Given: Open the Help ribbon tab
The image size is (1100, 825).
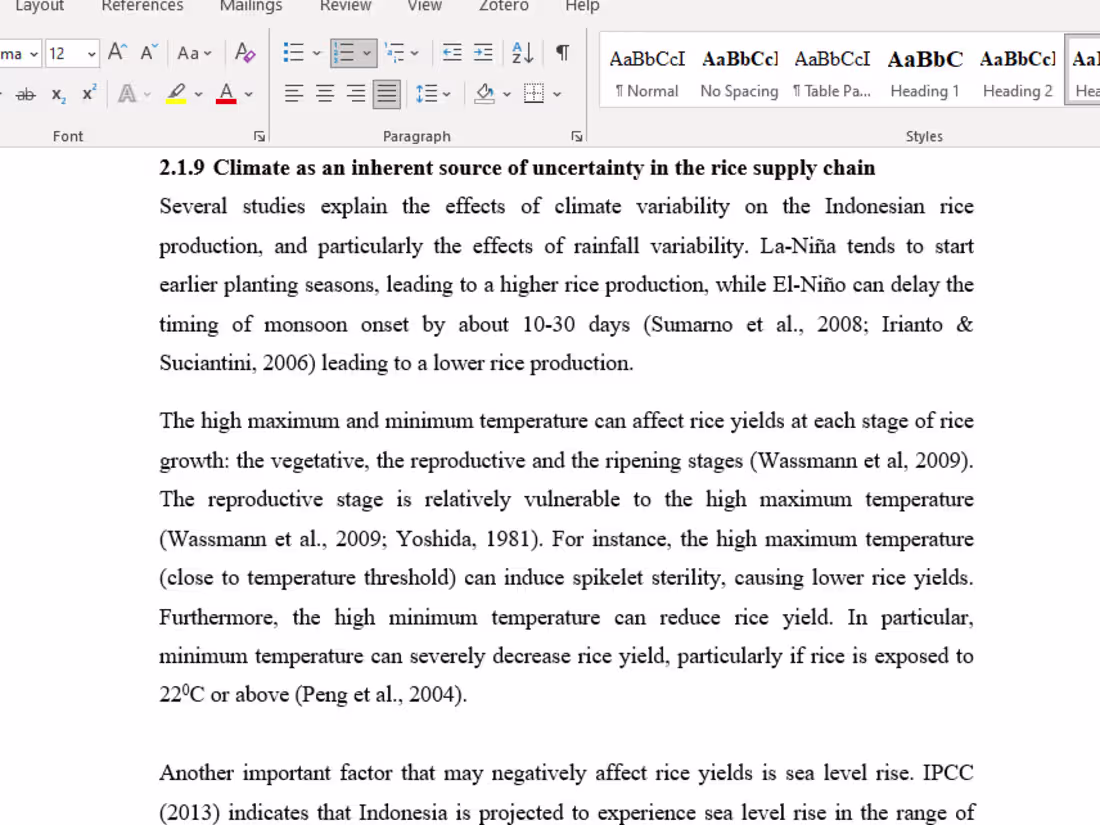Looking at the screenshot, I should [x=582, y=6].
